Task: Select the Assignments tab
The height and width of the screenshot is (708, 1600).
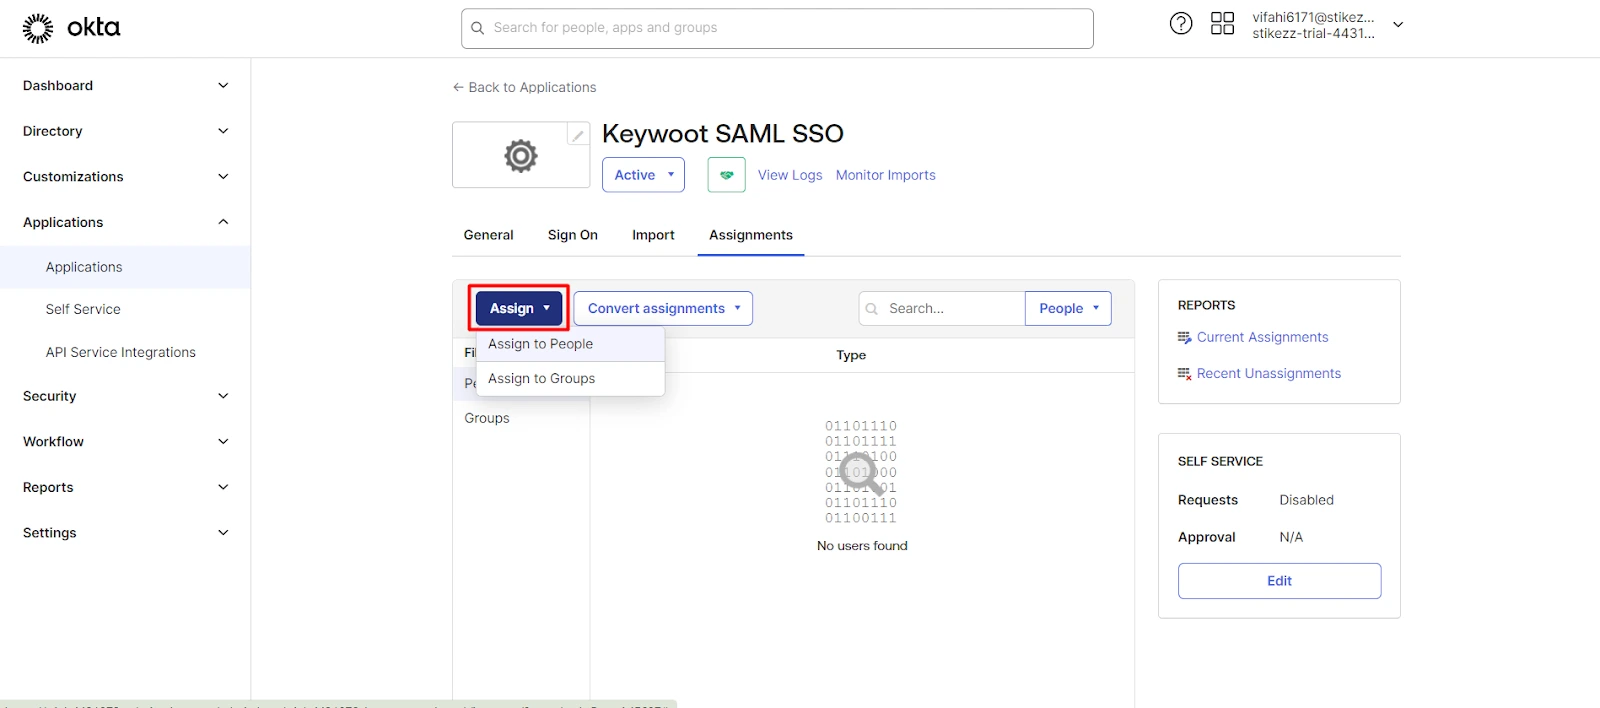Action: point(751,235)
